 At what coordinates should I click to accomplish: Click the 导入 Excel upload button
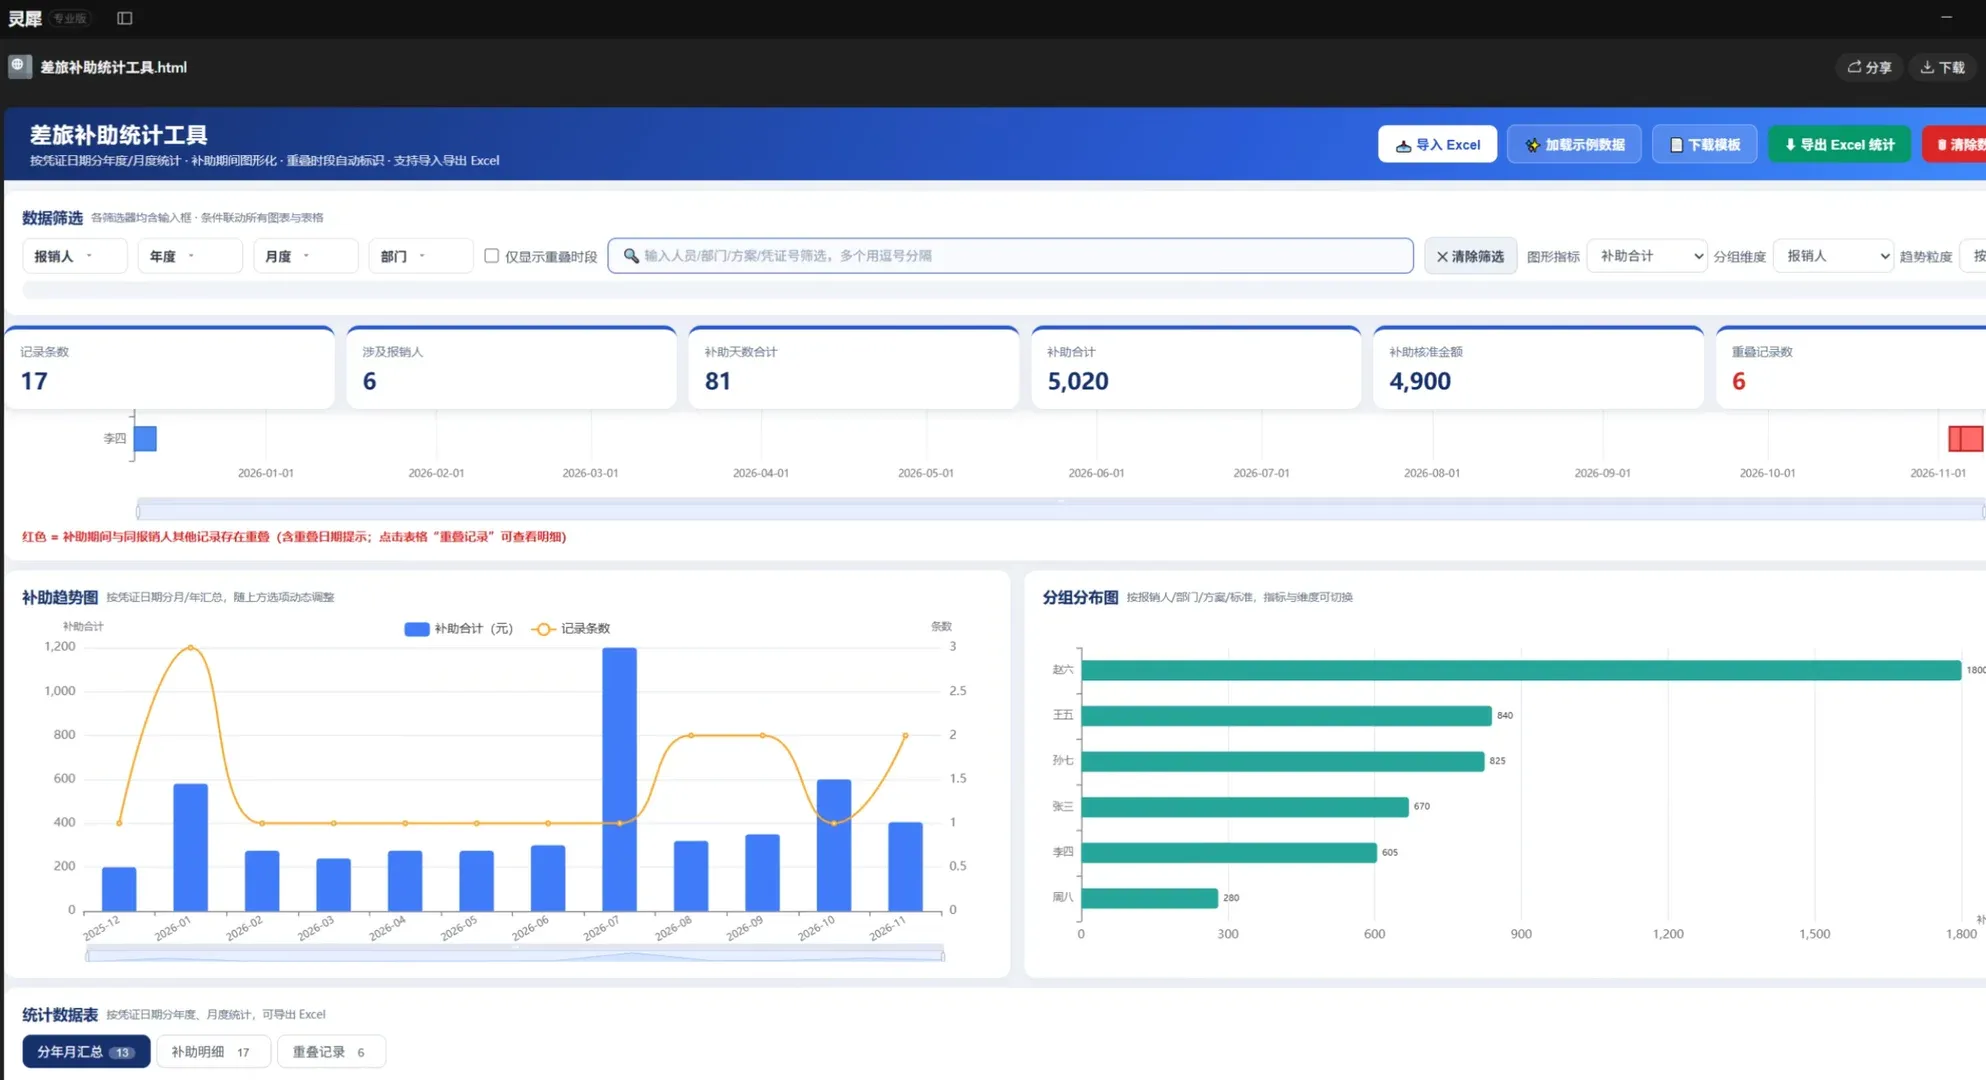pyautogui.click(x=1437, y=144)
